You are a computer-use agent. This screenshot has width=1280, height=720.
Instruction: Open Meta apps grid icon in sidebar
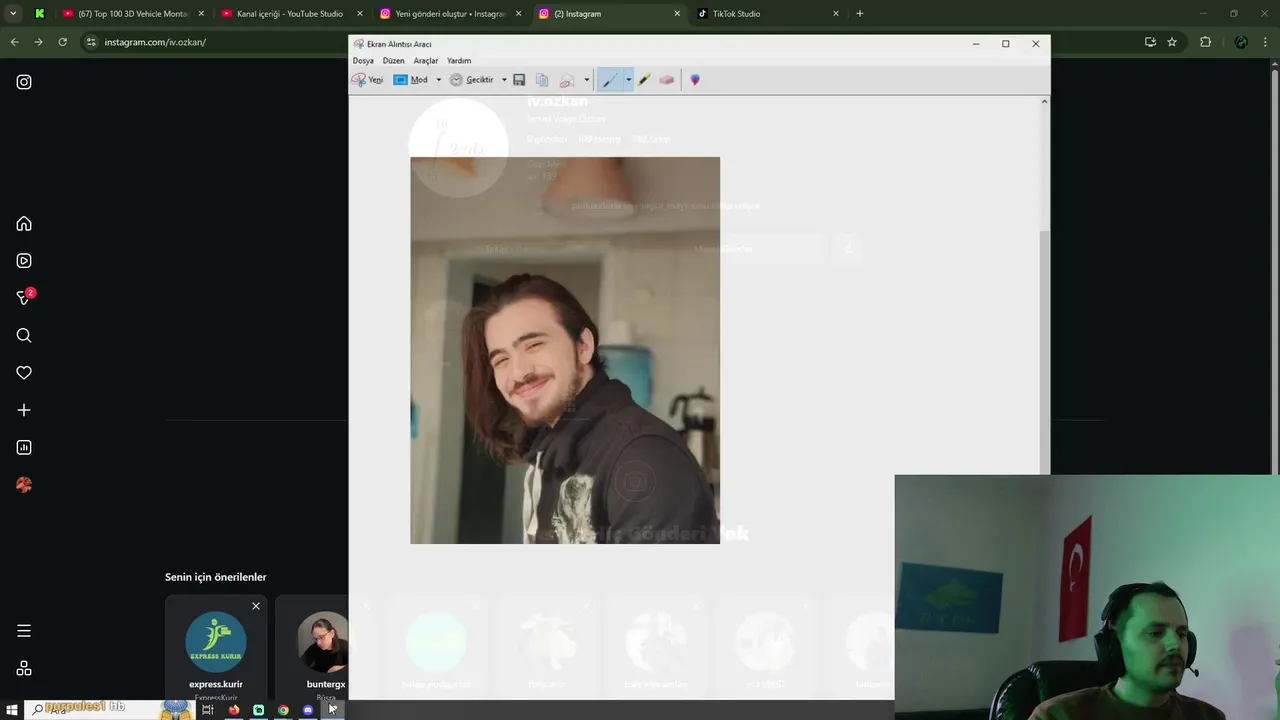24,668
